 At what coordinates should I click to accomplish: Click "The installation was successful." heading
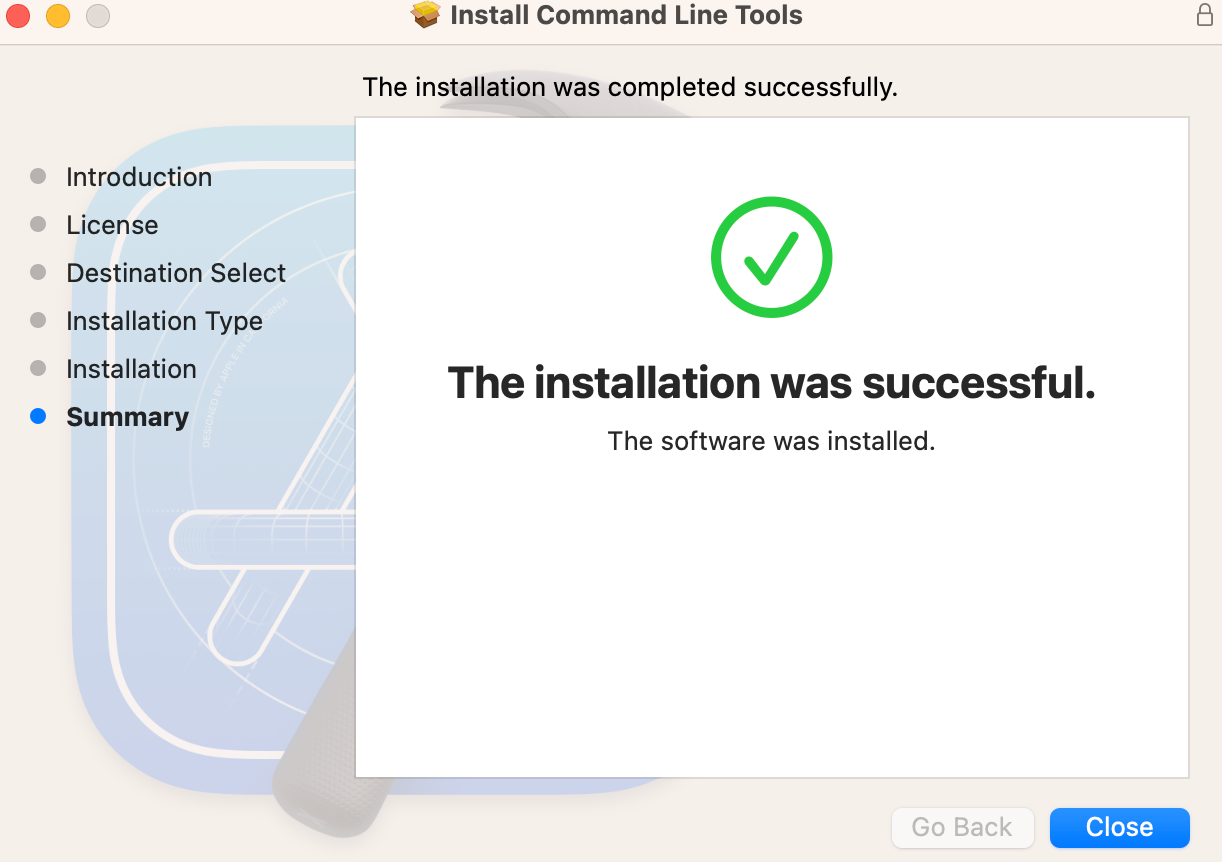[x=771, y=383]
